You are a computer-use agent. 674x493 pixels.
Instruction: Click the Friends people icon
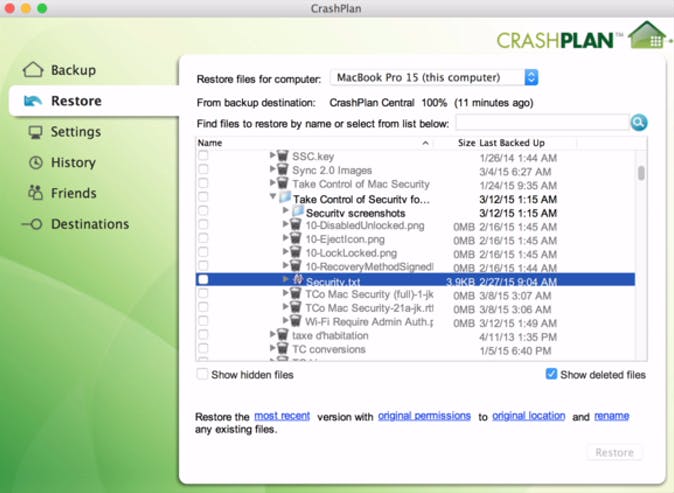point(35,193)
